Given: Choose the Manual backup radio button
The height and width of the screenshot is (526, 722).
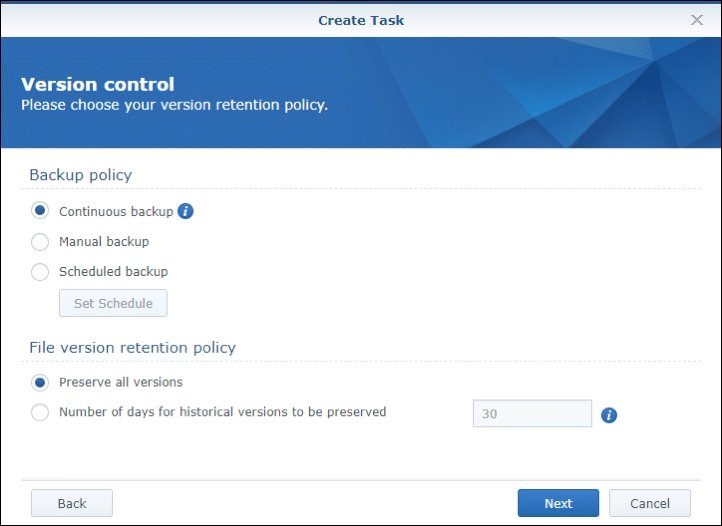Looking at the screenshot, I should pyautogui.click(x=40, y=241).
